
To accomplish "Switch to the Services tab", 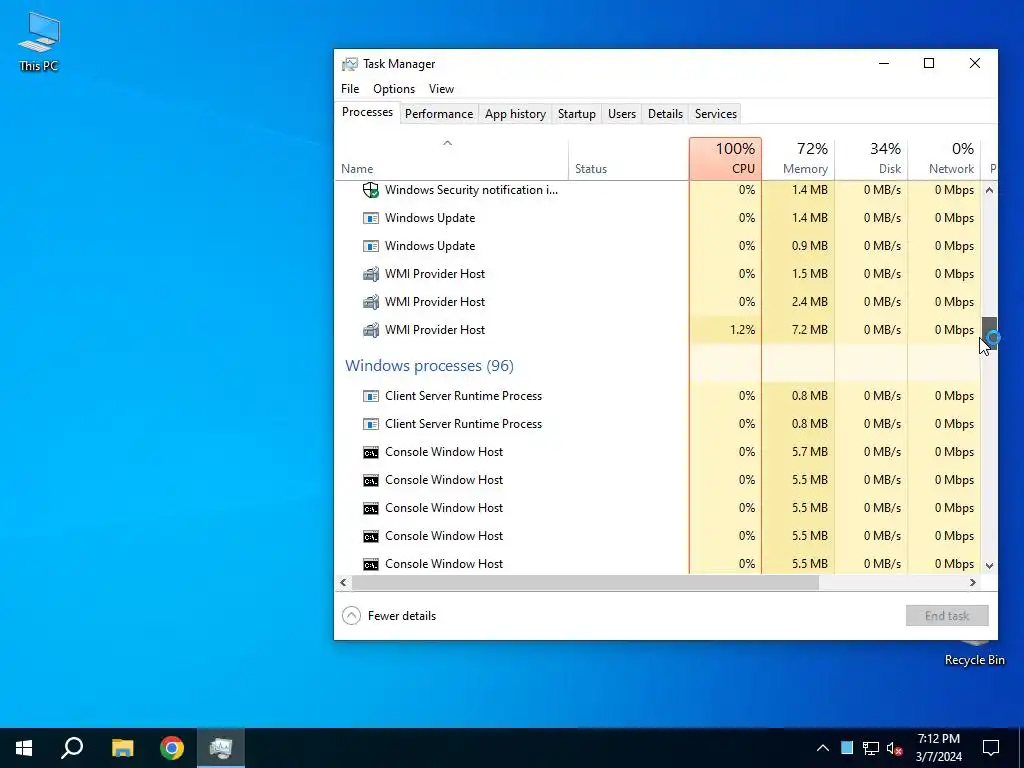I will [716, 114].
